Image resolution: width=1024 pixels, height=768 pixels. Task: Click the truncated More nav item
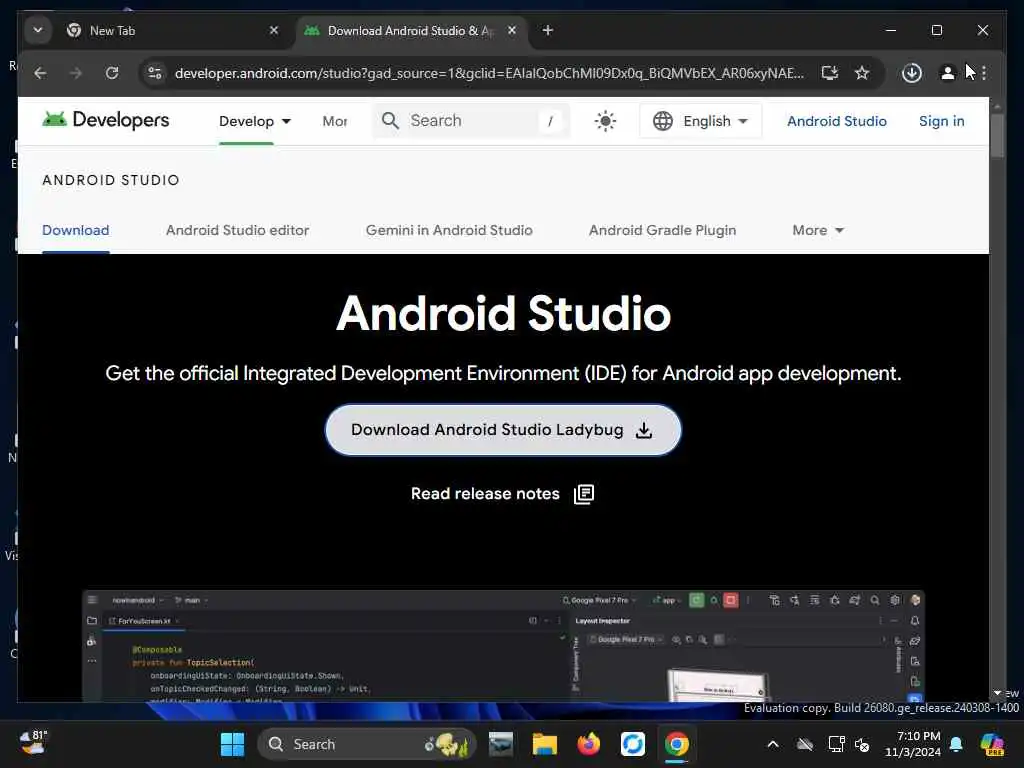pos(334,121)
